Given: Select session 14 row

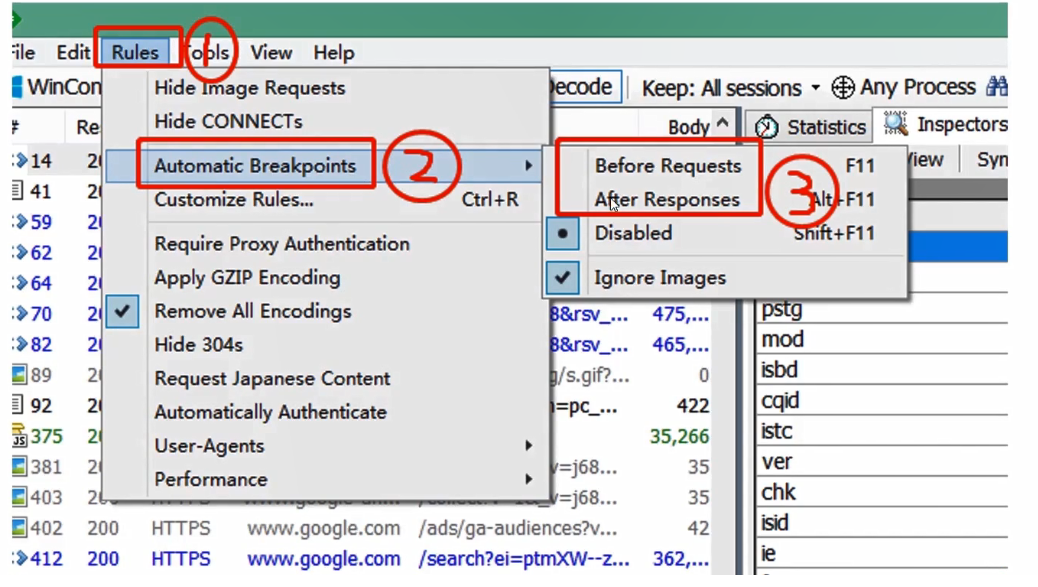Looking at the screenshot, I should [57, 161].
